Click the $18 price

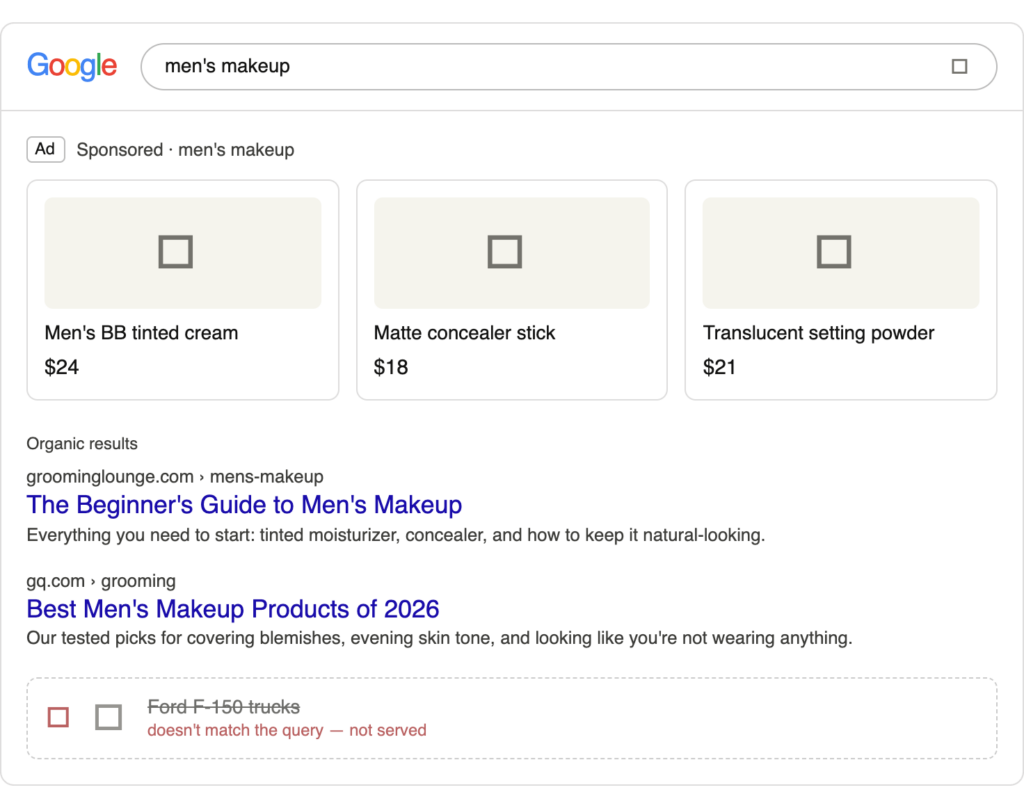click(x=391, y=367)
